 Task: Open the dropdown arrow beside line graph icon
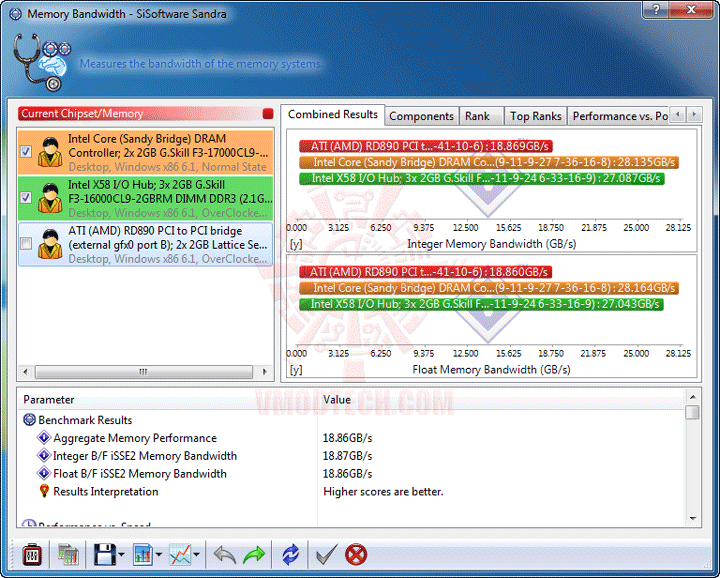tap(197, 555)
